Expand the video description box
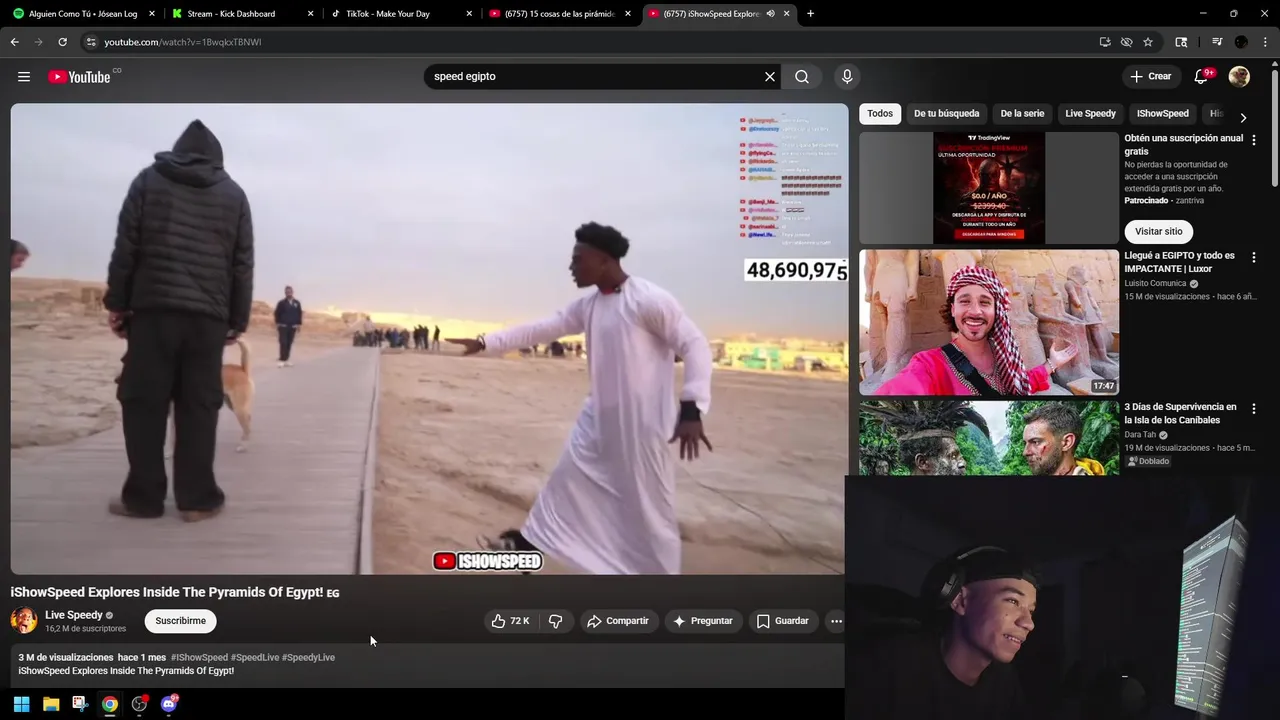Image resolution: width=1280 pixels, height=720 pixels. click(x=427, y=664)
